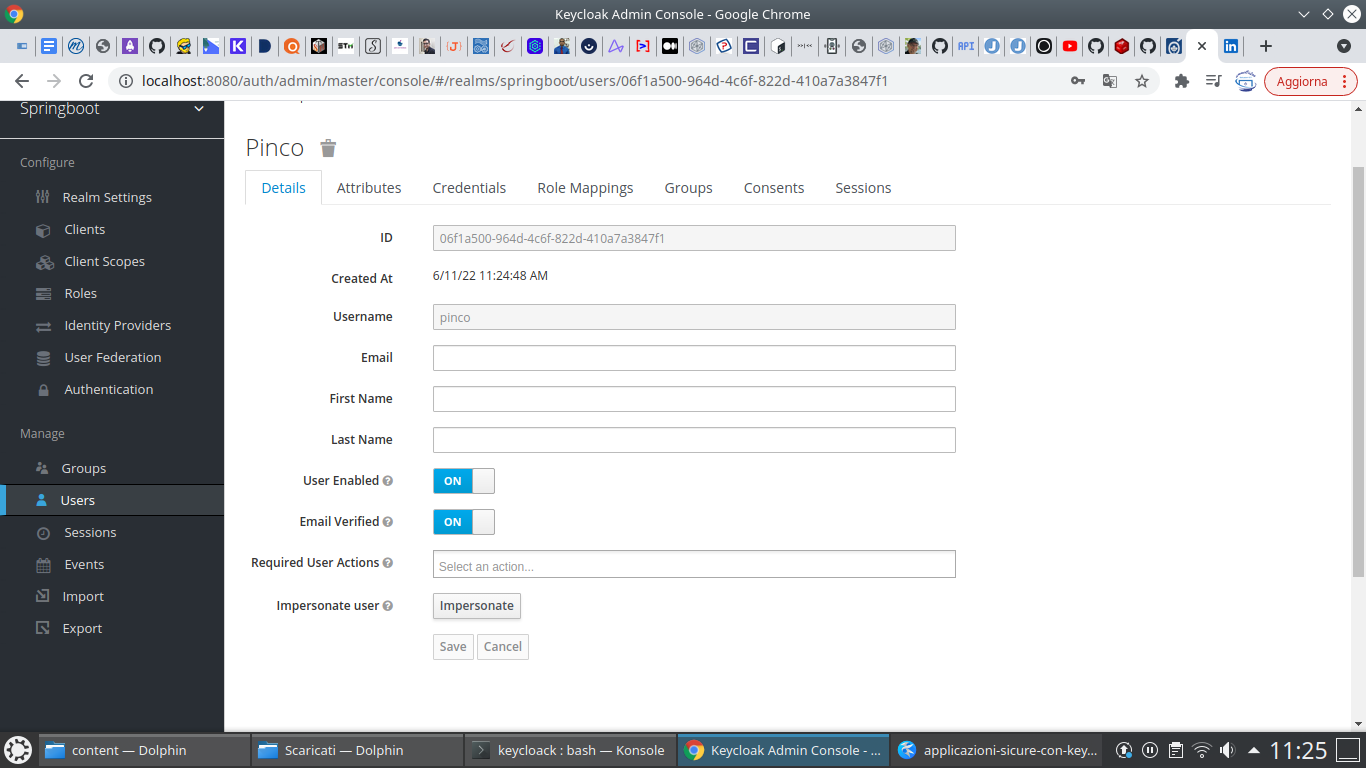Switch to the Credentials tab
1366x768 pixels.
coord(469,188)
